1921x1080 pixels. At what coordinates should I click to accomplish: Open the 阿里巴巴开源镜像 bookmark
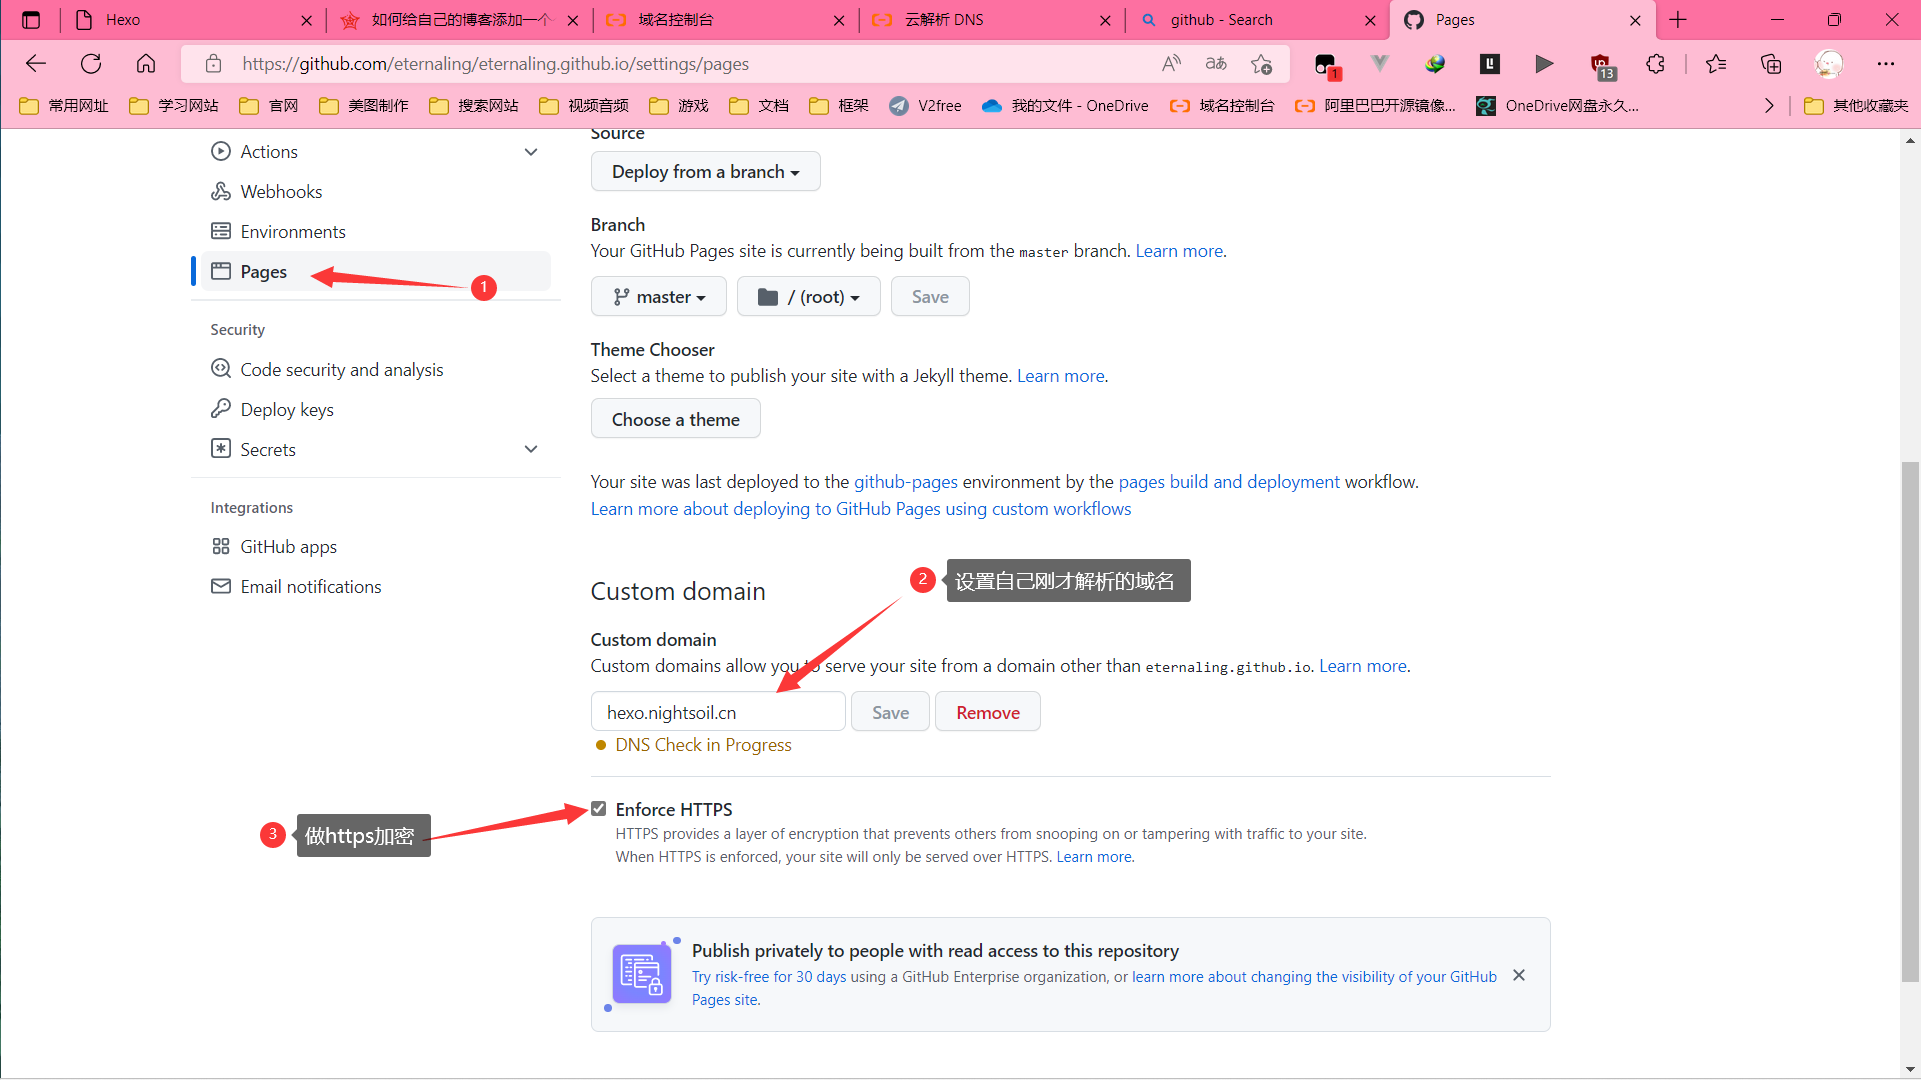pos(1376,106)
